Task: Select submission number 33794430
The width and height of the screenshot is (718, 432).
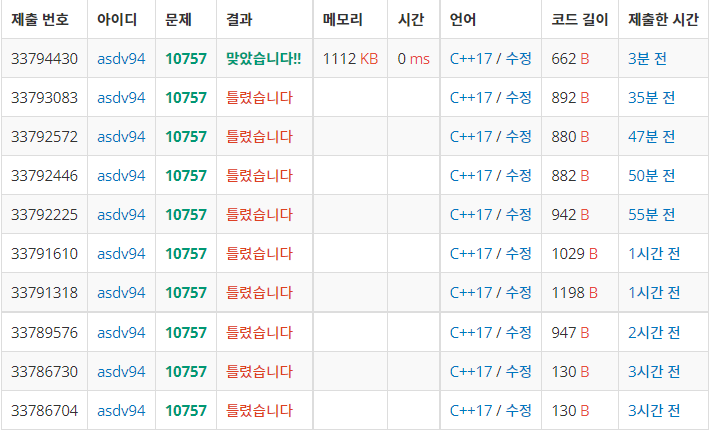Action: coord(44,59)
